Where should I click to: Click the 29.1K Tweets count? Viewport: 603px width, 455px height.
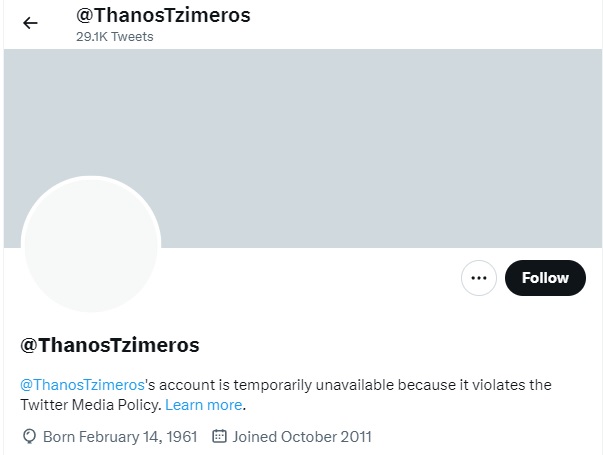(115, 37)
